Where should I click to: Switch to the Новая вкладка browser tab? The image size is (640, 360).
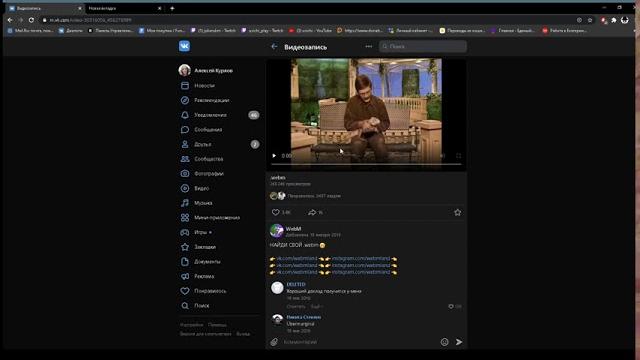pyautogui.click(x=124, y=8)
